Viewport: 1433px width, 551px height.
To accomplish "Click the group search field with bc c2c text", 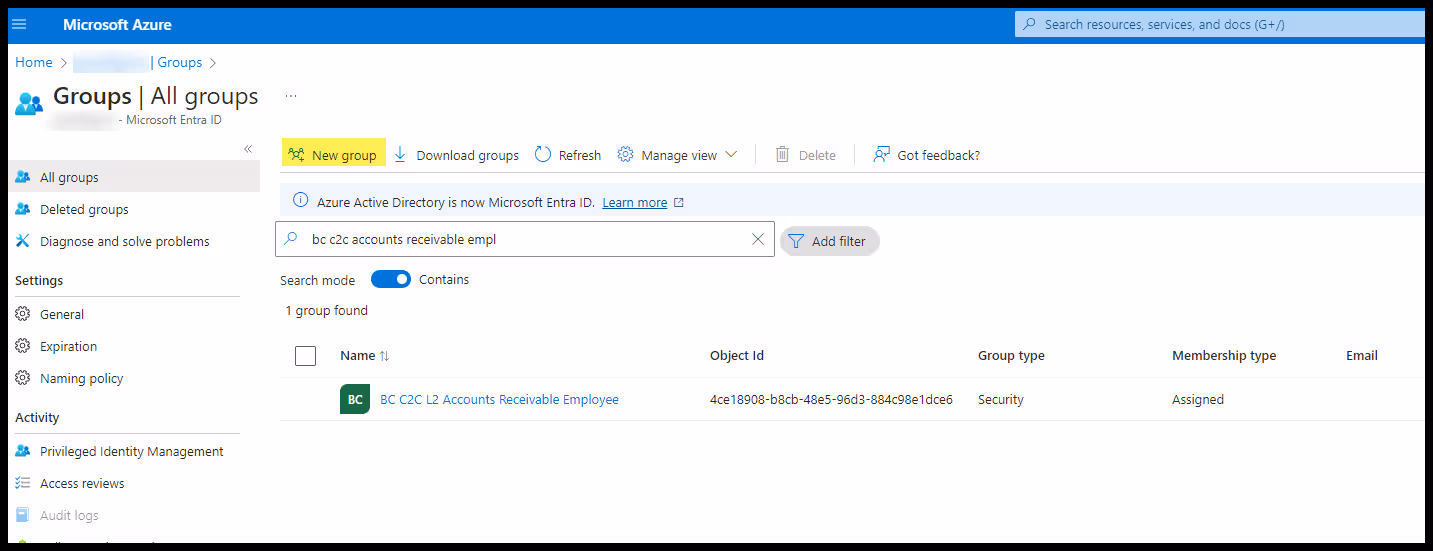I will click(x=525, y=239).
